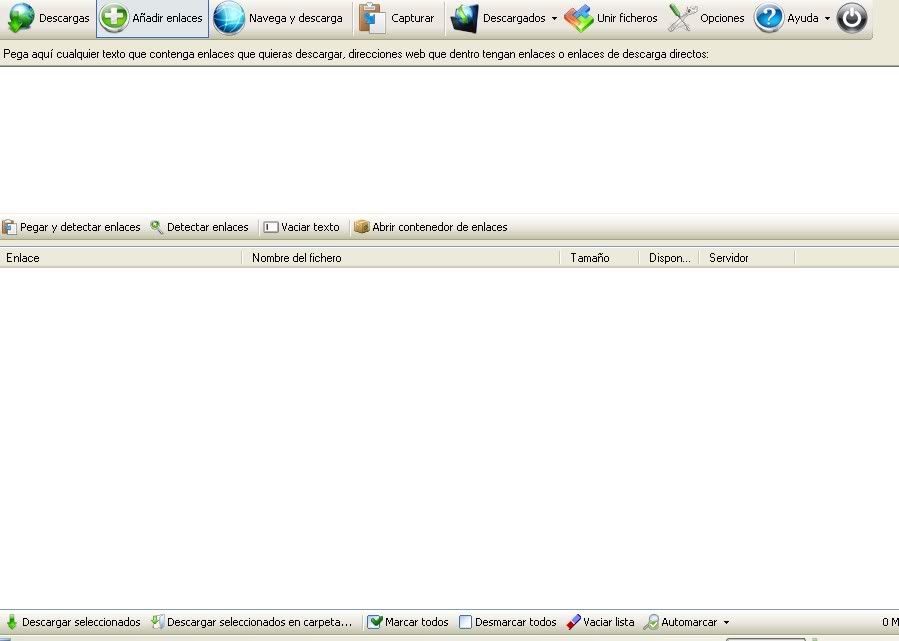Select the Añadir enlaces plus icon
This screenshot has width=899, height=641.
tap(114, 18)
